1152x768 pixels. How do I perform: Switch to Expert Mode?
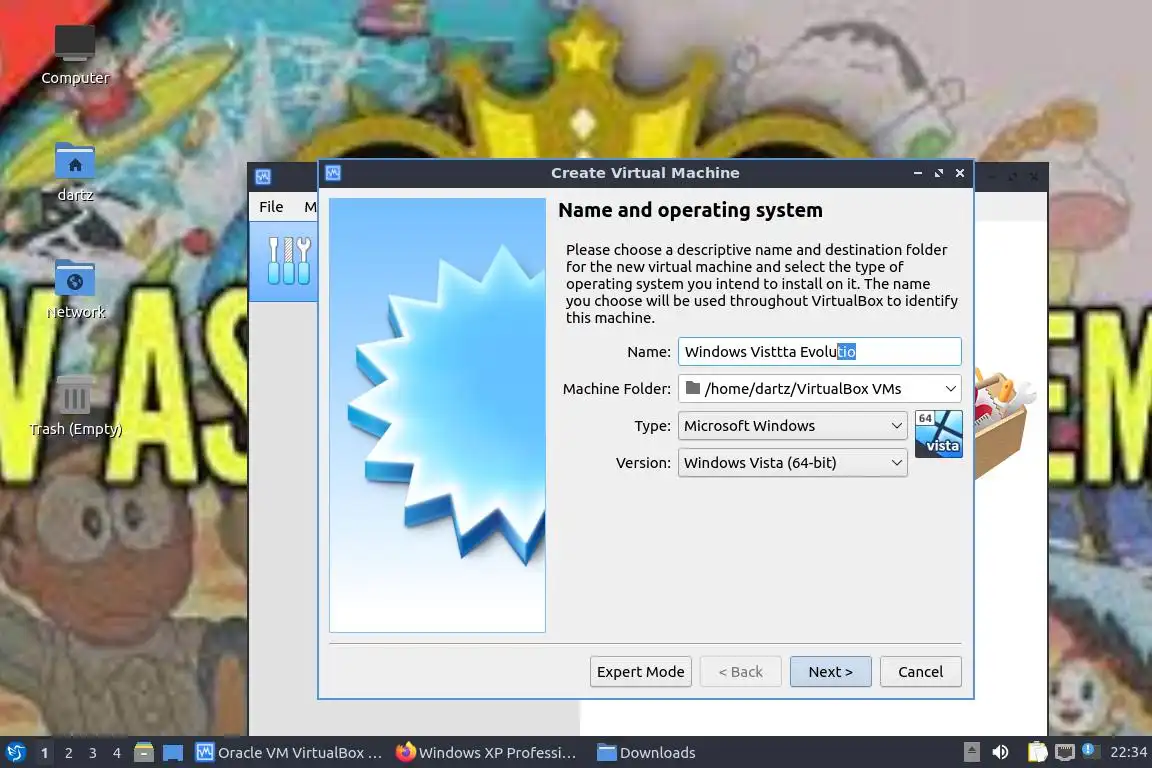pos(640,672)
